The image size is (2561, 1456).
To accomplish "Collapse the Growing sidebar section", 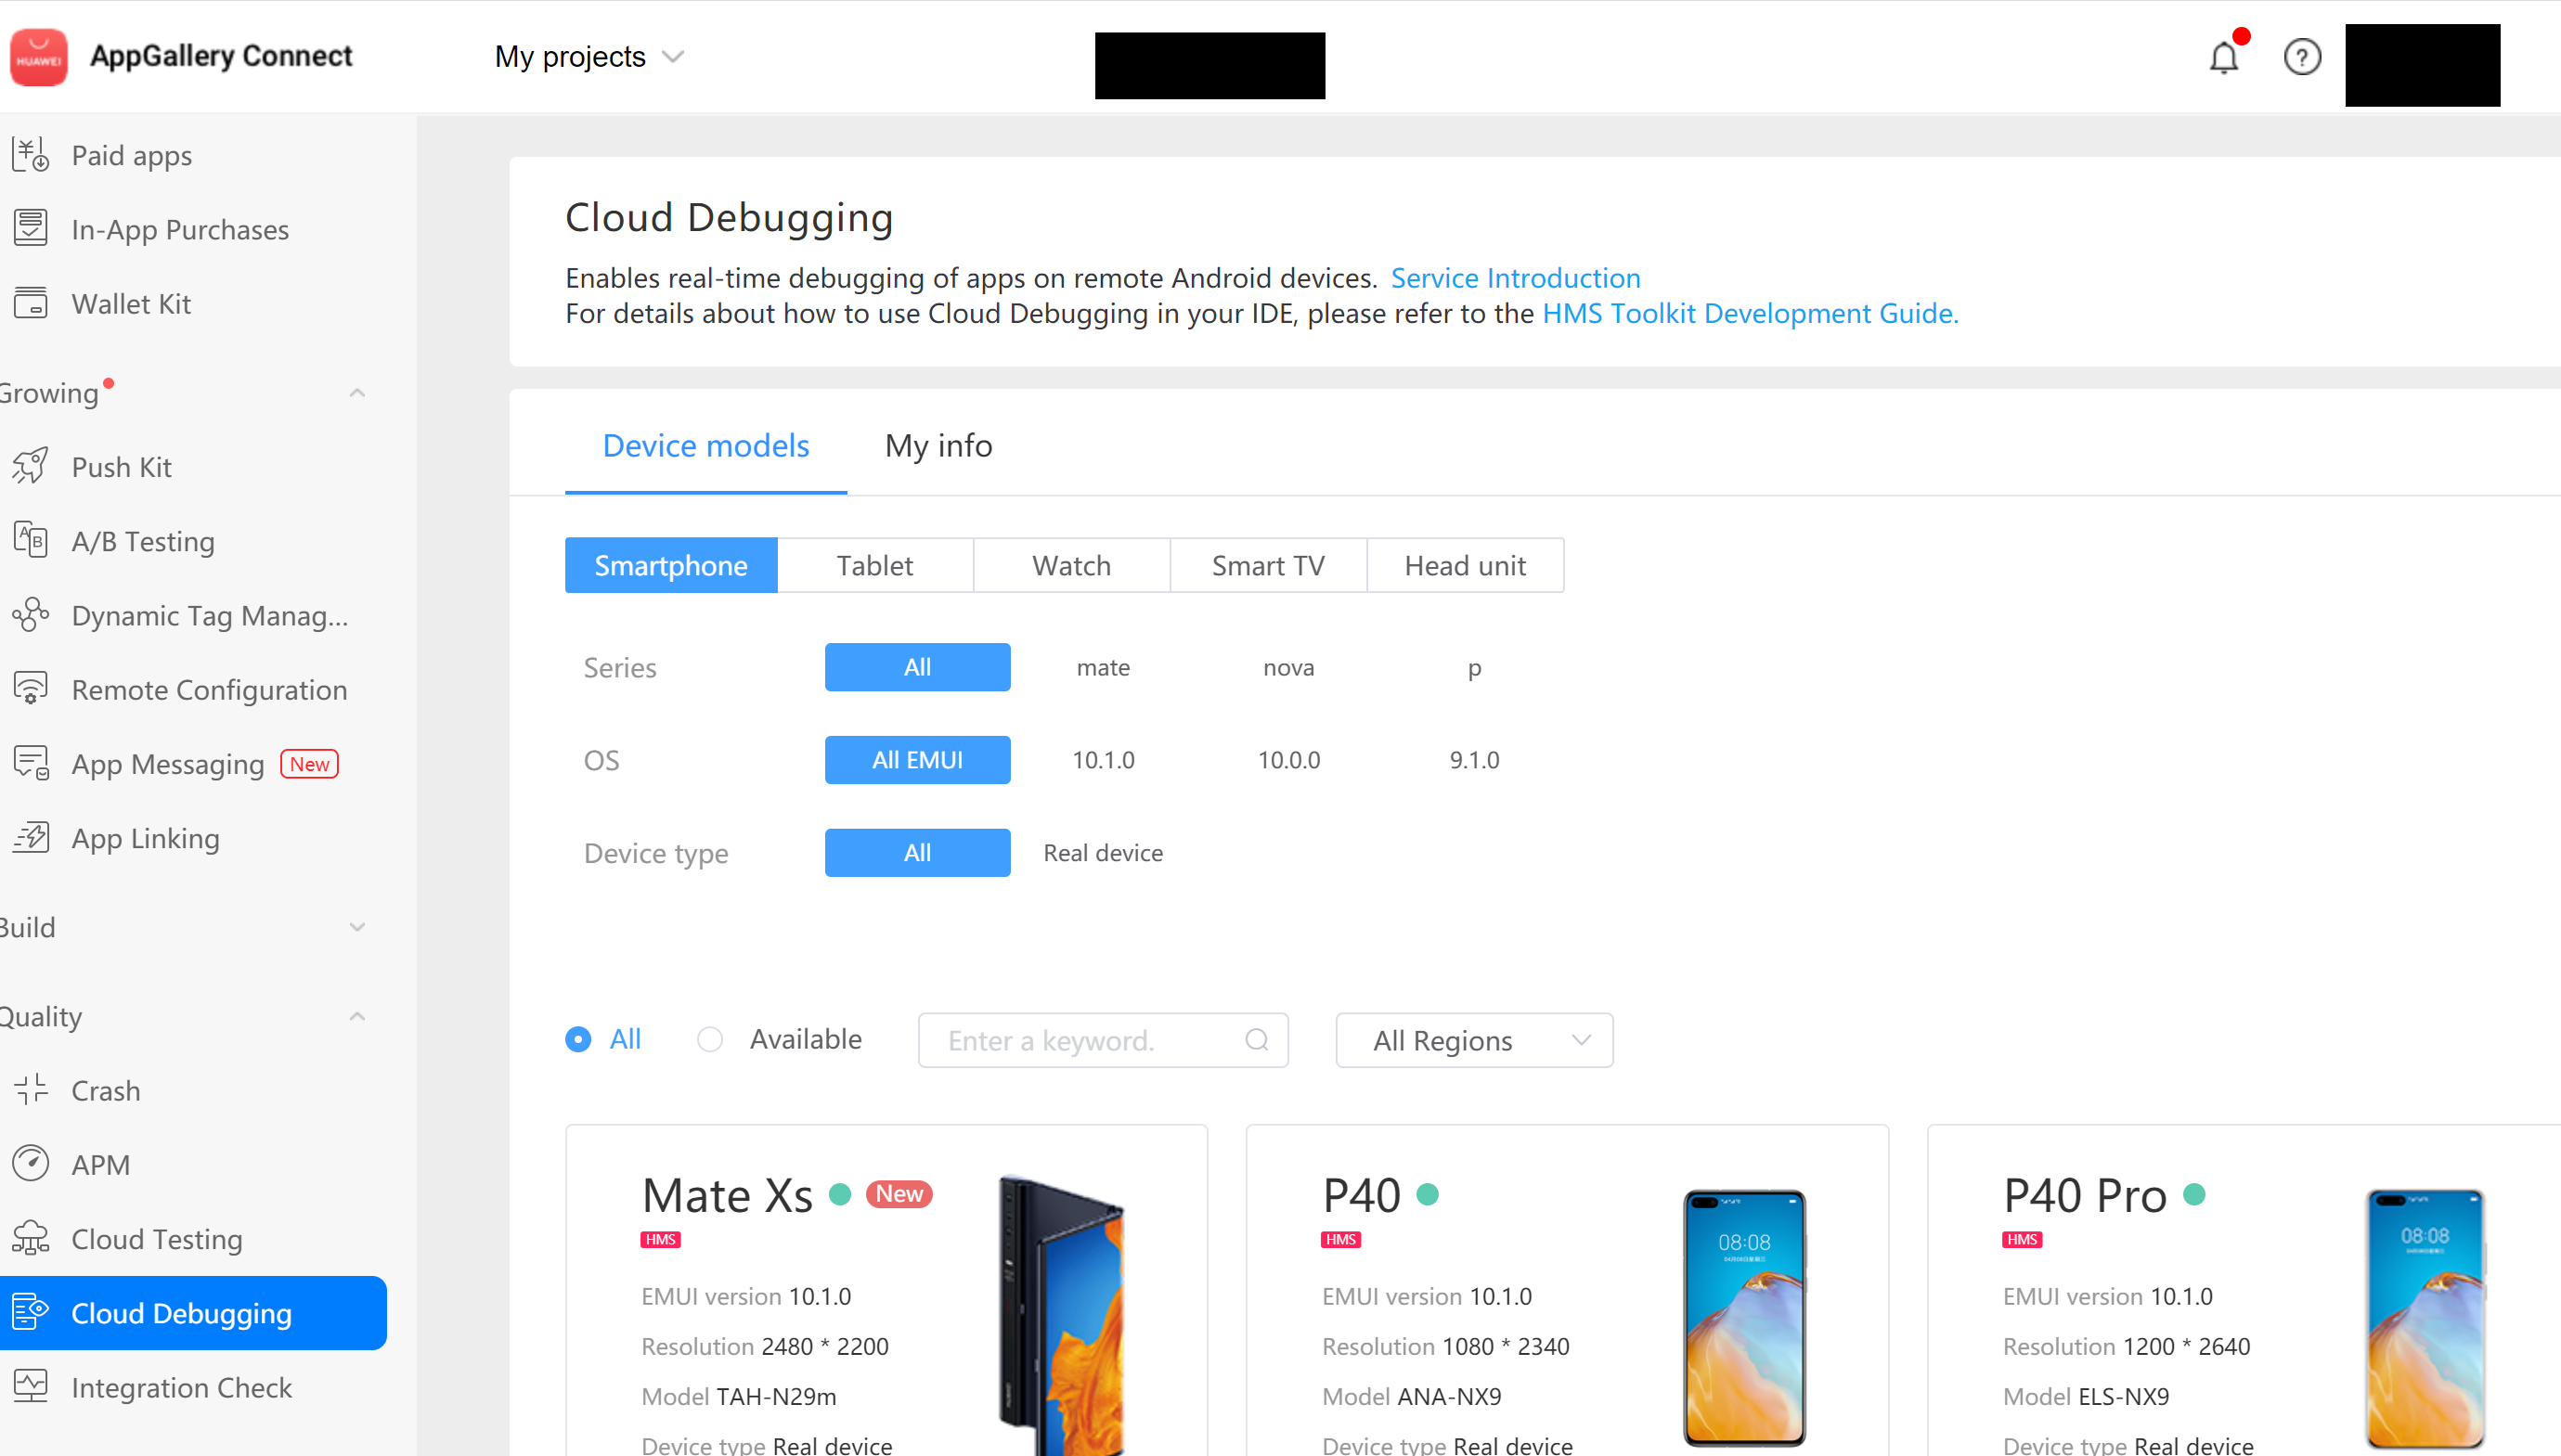I will coord(357,392).
